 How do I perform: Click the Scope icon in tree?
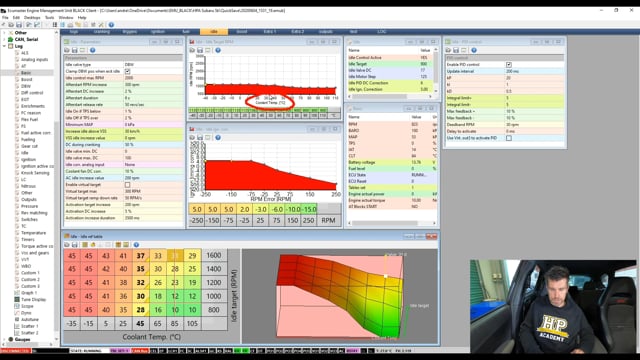(17, 306)
